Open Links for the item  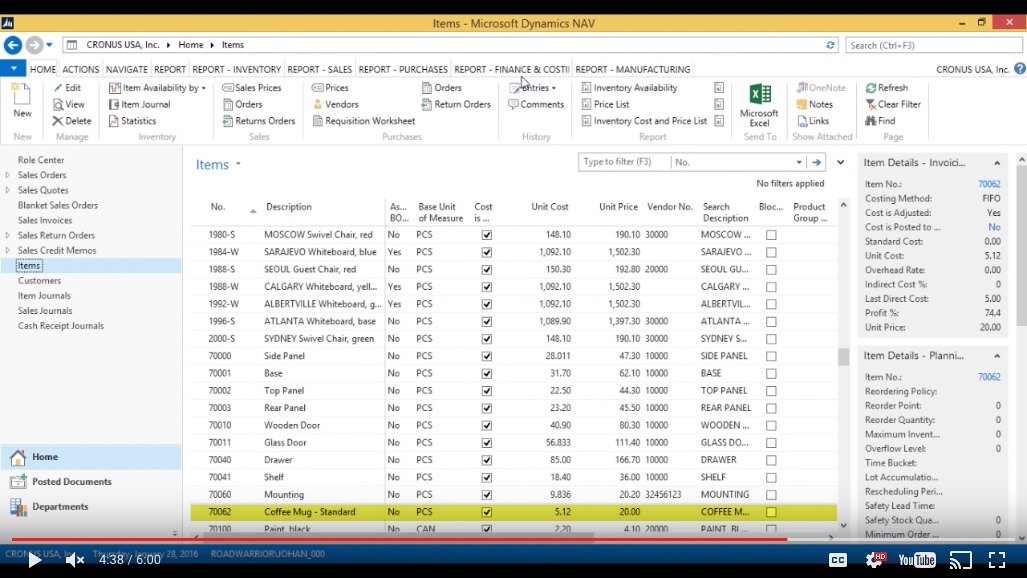pyautogui.click(x=813, y=121)
